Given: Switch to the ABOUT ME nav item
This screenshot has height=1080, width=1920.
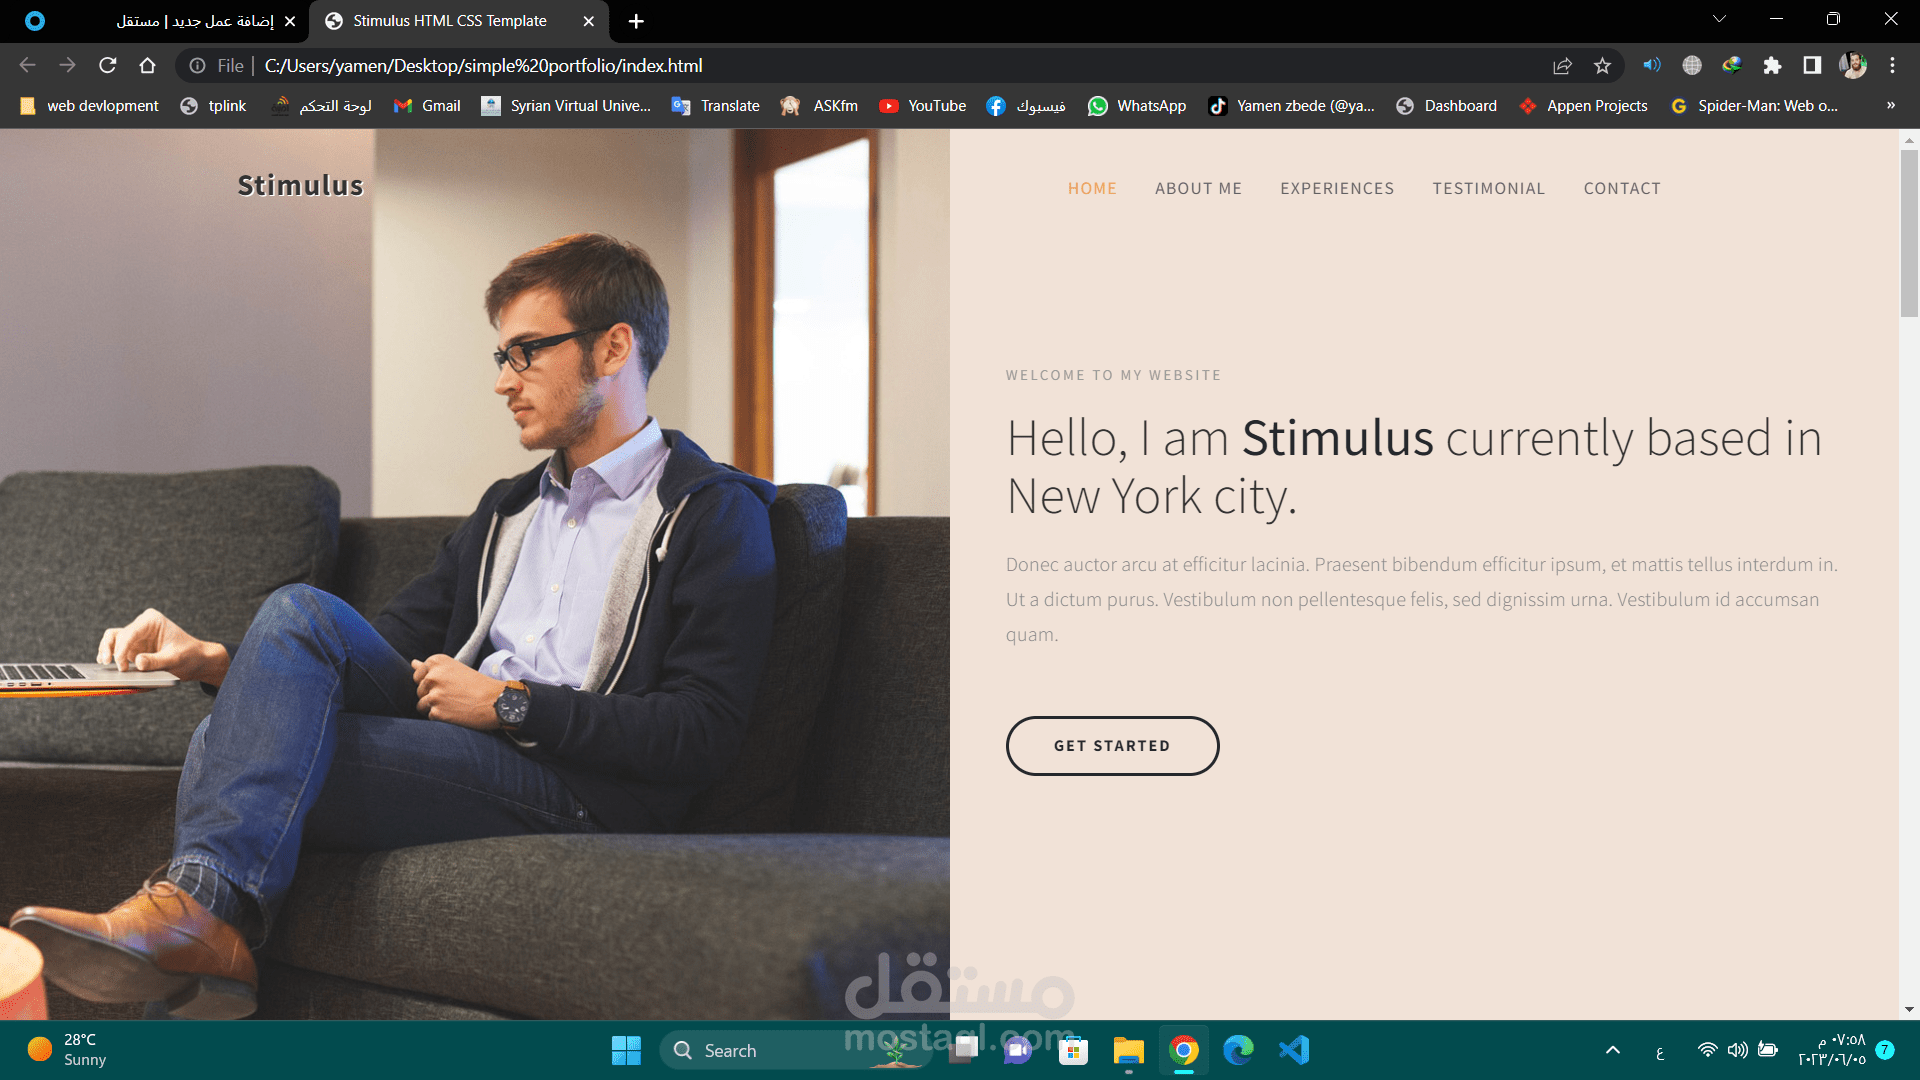Looking at the screenshot, I should tap(1198, 188).
